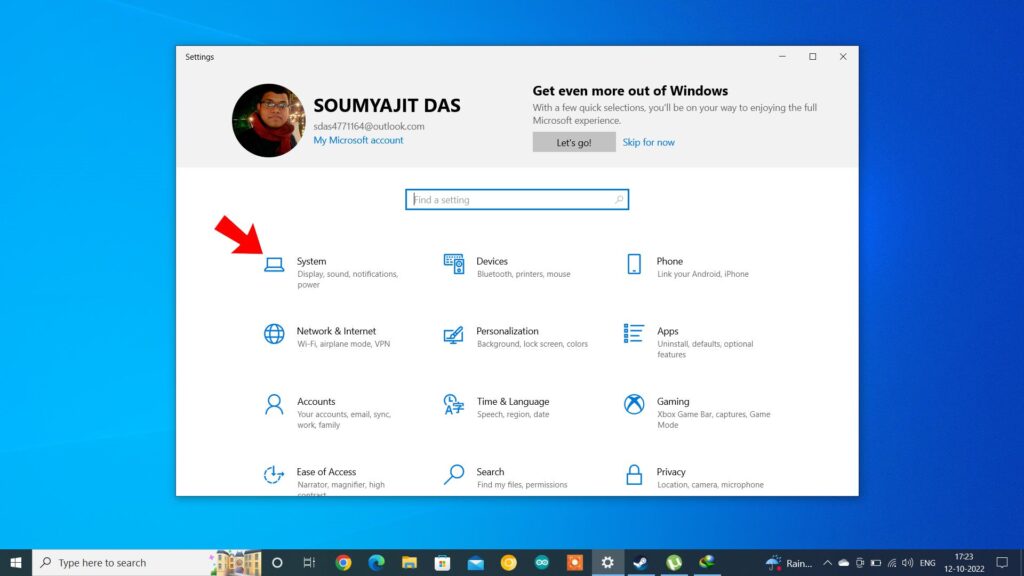The width and height of the screenshot is (1024, 576).
Task: Click the Let's go! button
Action: pyautogui.click(x=574, y=142)
